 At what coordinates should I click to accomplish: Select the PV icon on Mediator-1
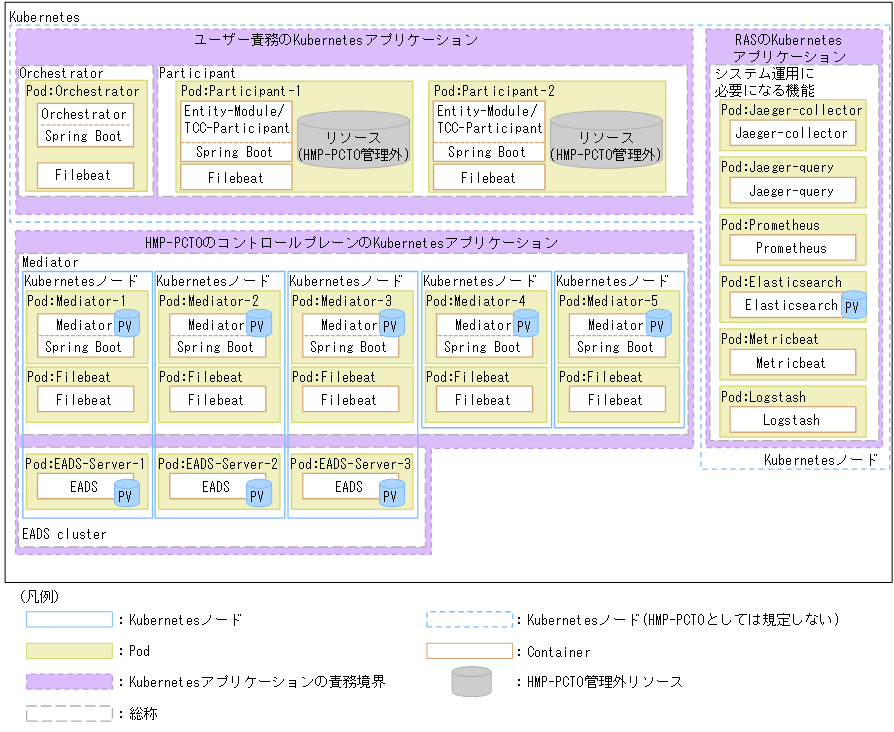click(127, 324)
